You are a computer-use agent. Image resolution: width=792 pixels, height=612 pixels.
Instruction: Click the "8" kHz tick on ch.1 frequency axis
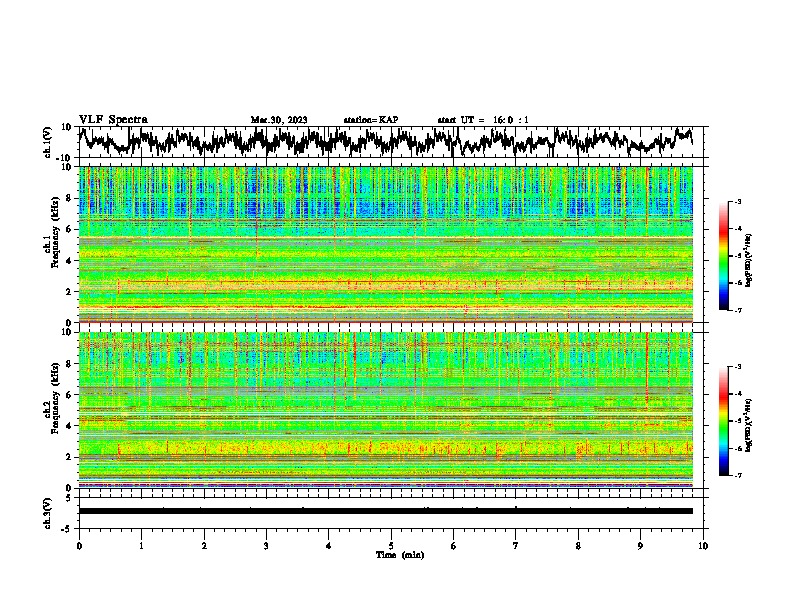tap(71, 198)
